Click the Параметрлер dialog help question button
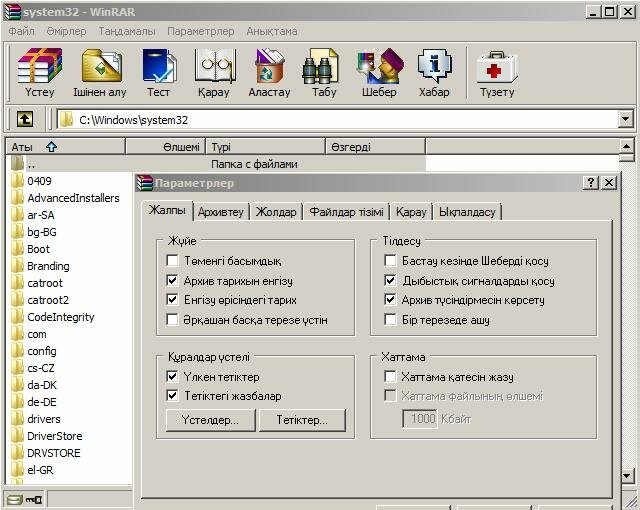 [591, 183]
